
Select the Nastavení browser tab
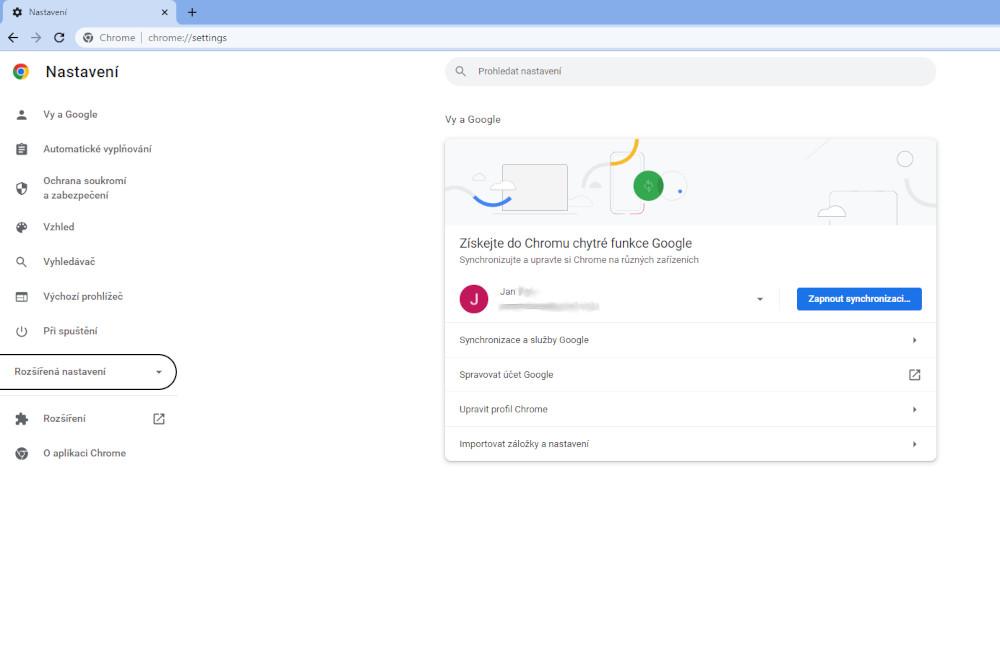89,12
